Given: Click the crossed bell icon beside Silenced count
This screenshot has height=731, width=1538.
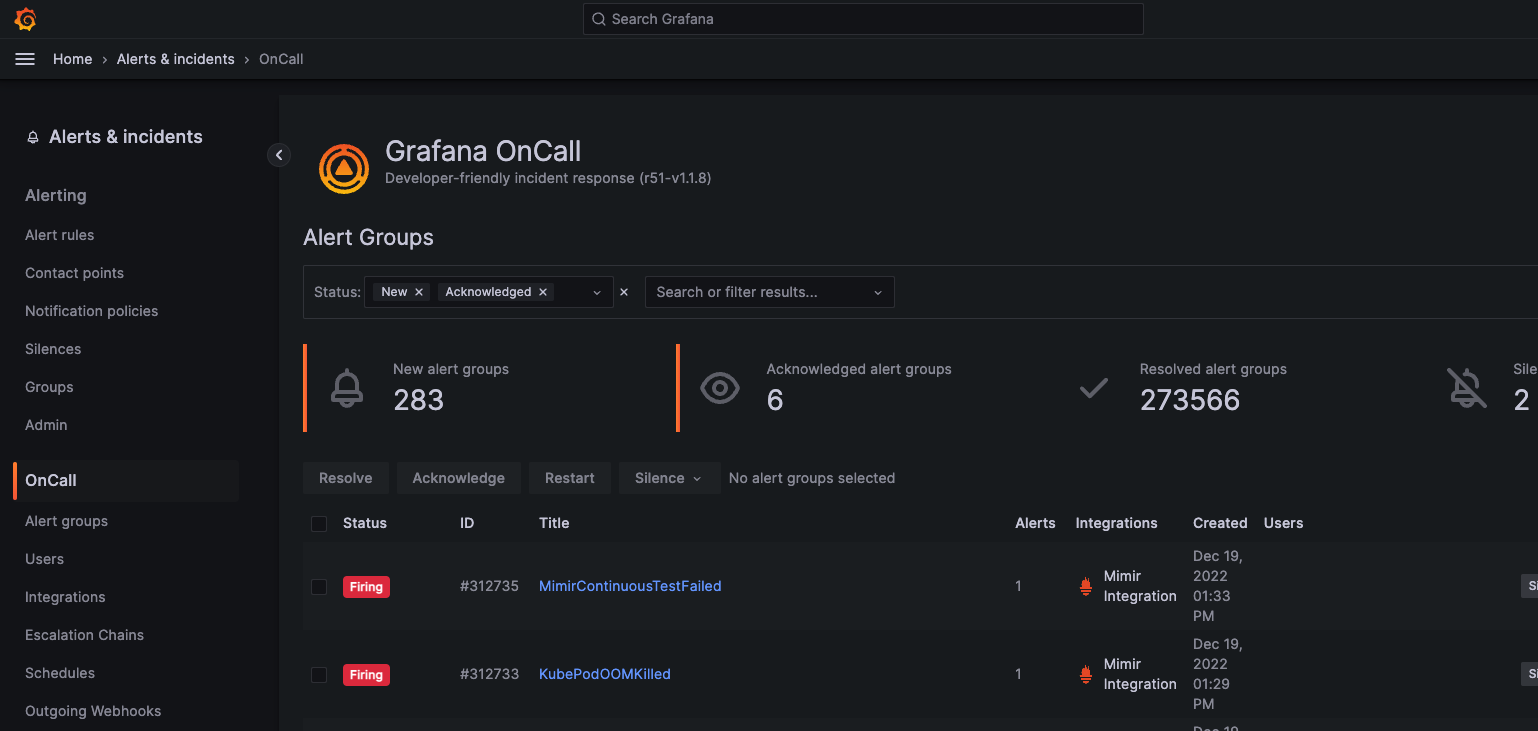Looking at the screenshot, I should (1467, 388).
